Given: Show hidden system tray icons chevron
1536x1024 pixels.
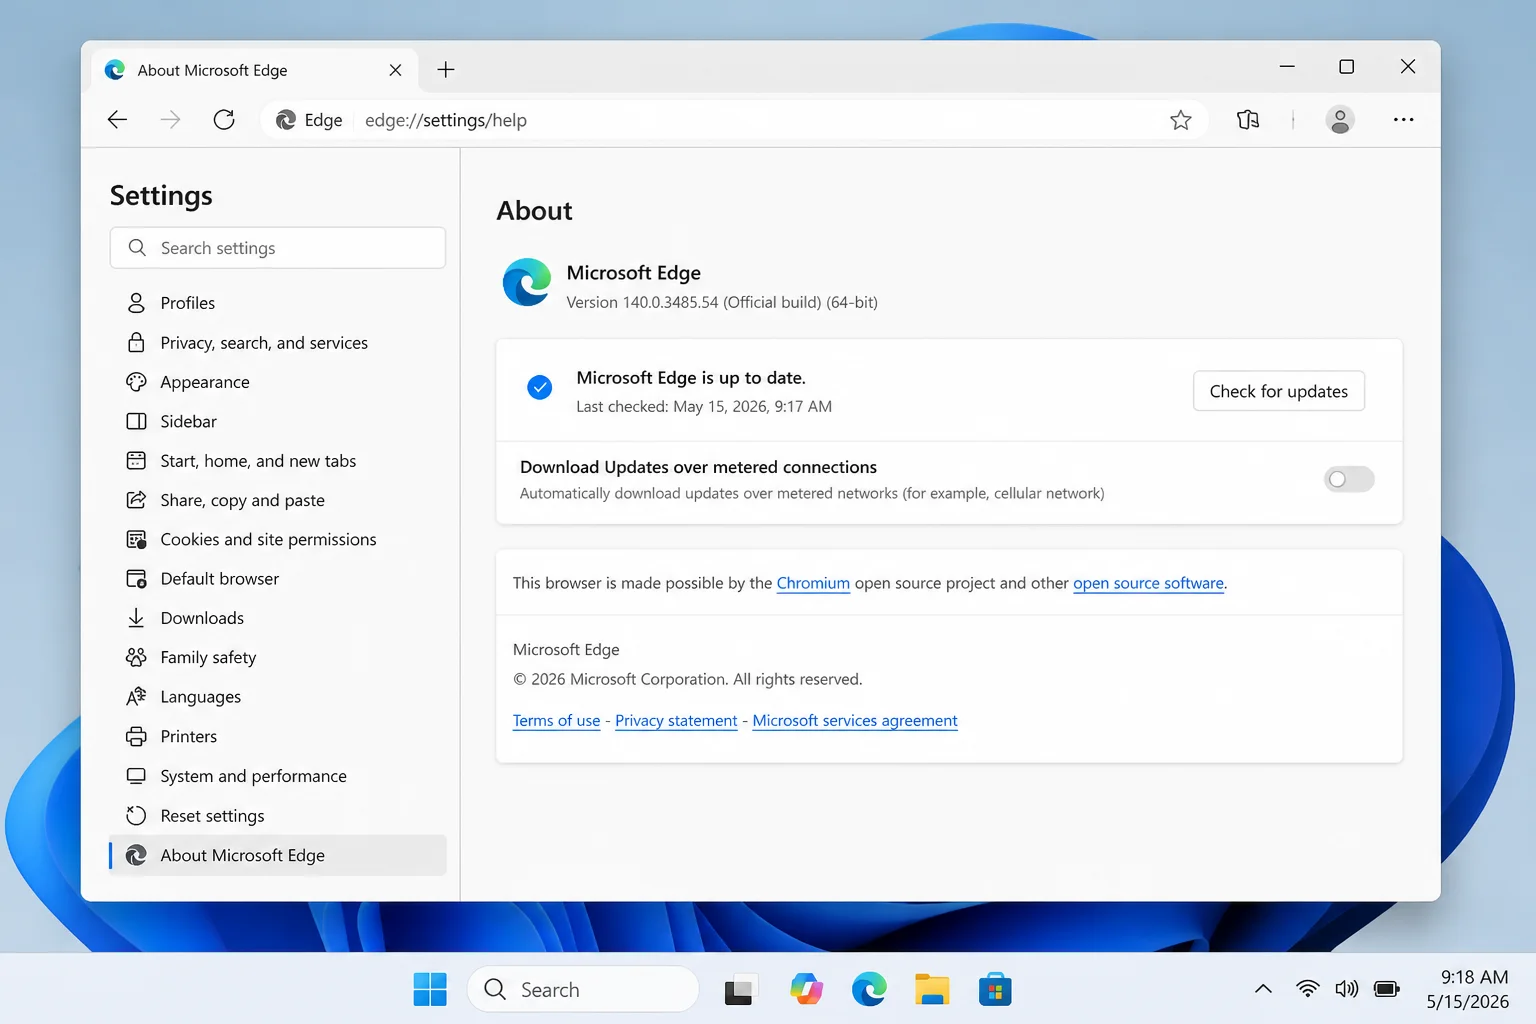Looking at the screenshot, I should click(1263, 989).
